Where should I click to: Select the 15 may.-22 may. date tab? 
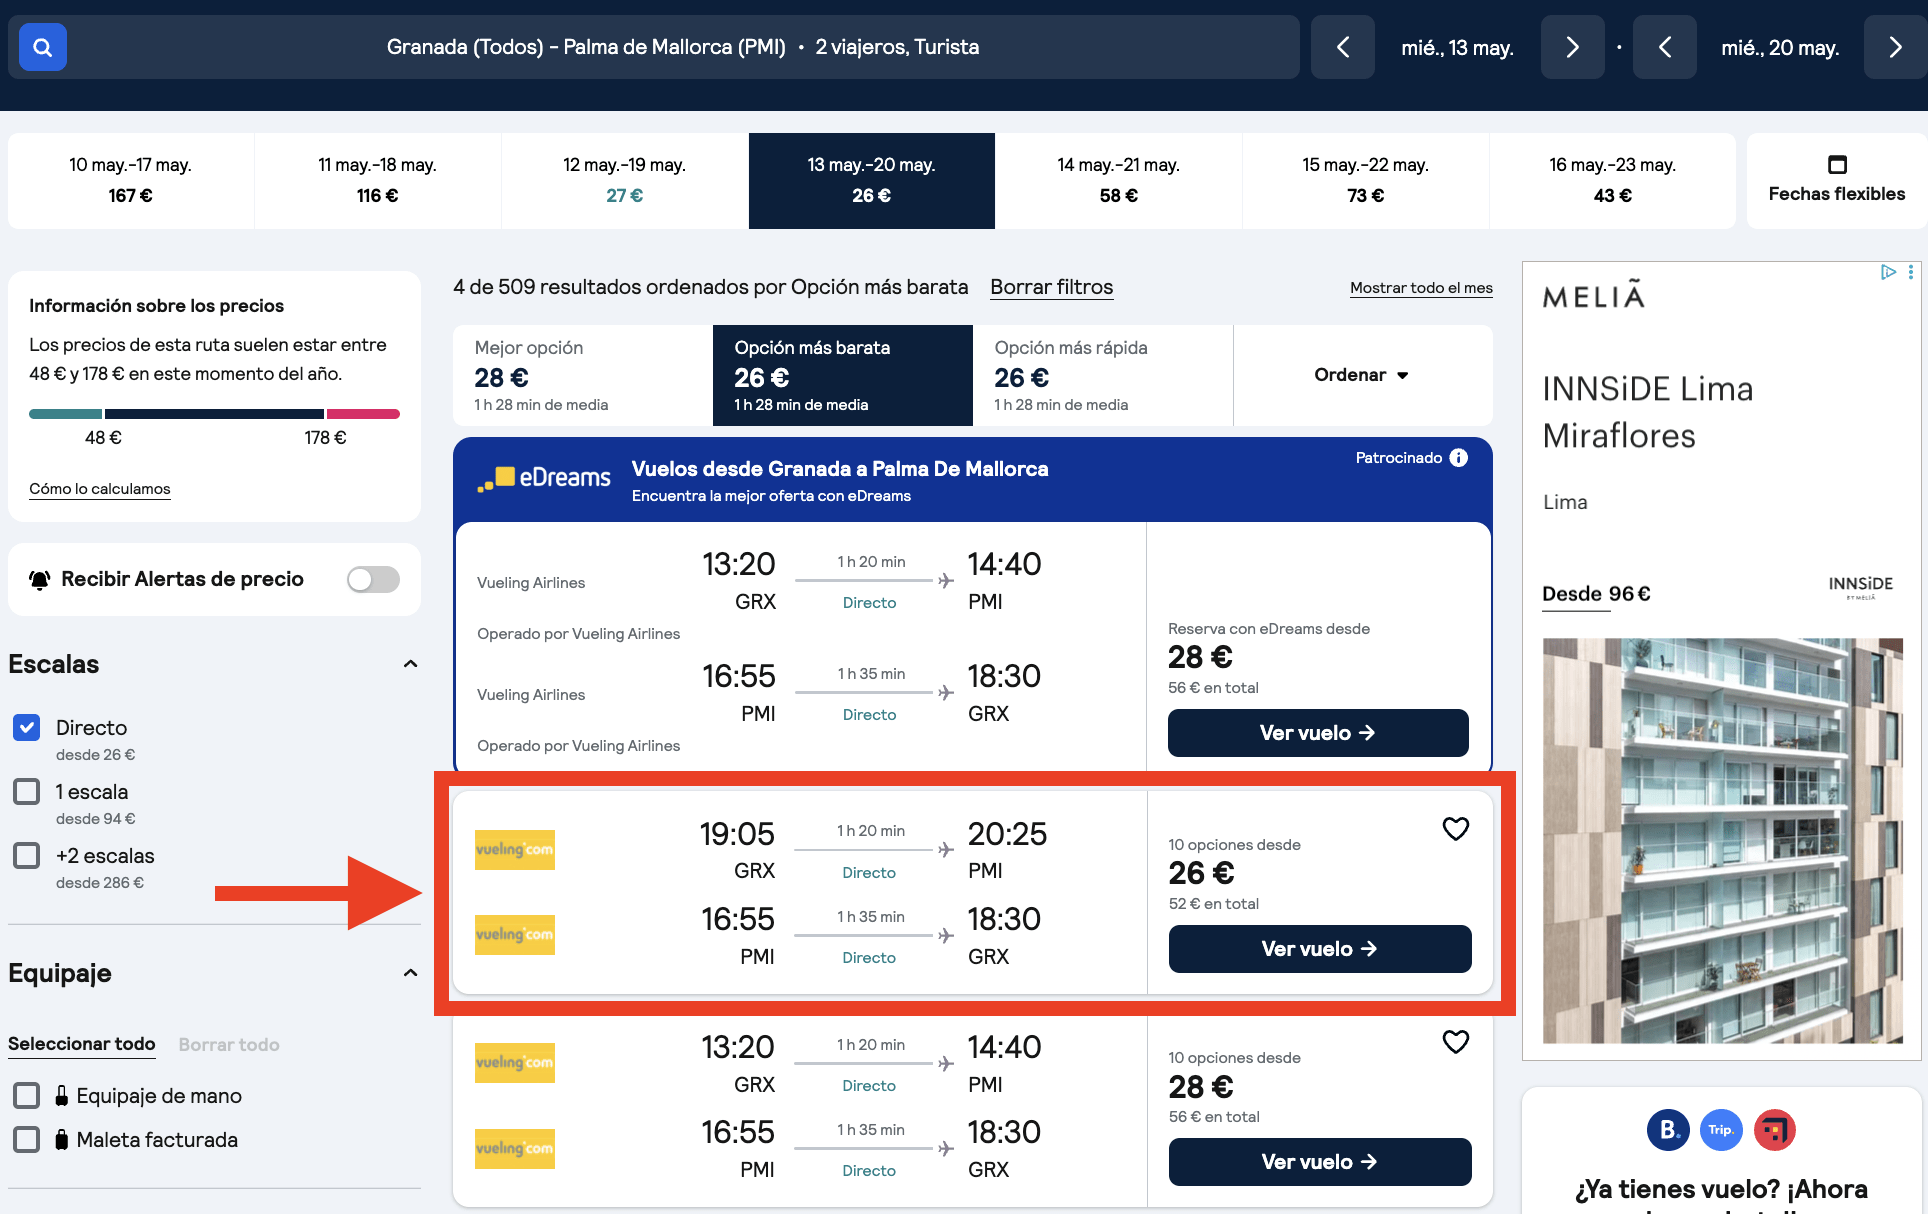(x=1366, y=181)
